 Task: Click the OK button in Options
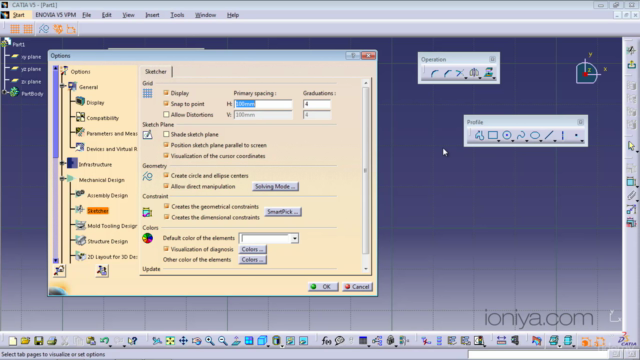323,287
